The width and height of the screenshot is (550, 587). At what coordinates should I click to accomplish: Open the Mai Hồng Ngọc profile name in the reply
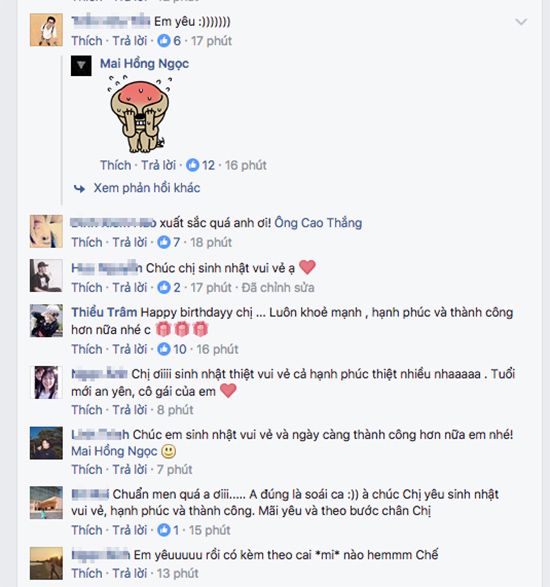145,64
